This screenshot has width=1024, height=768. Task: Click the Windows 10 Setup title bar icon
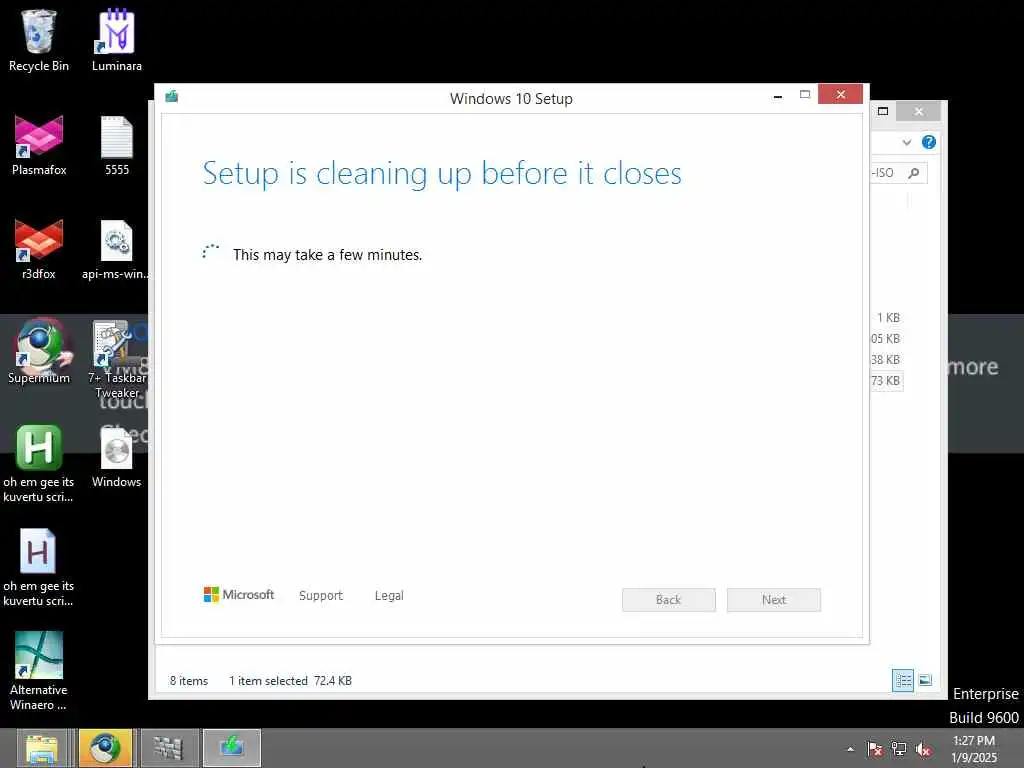172,97
